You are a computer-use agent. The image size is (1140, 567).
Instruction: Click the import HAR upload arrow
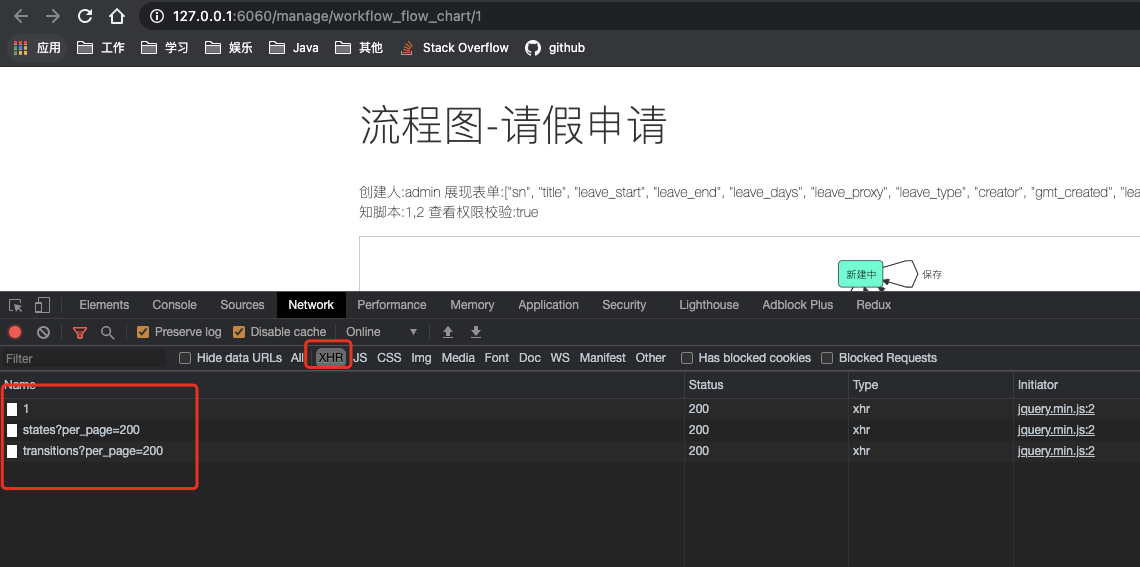click(x=448, y=332)
